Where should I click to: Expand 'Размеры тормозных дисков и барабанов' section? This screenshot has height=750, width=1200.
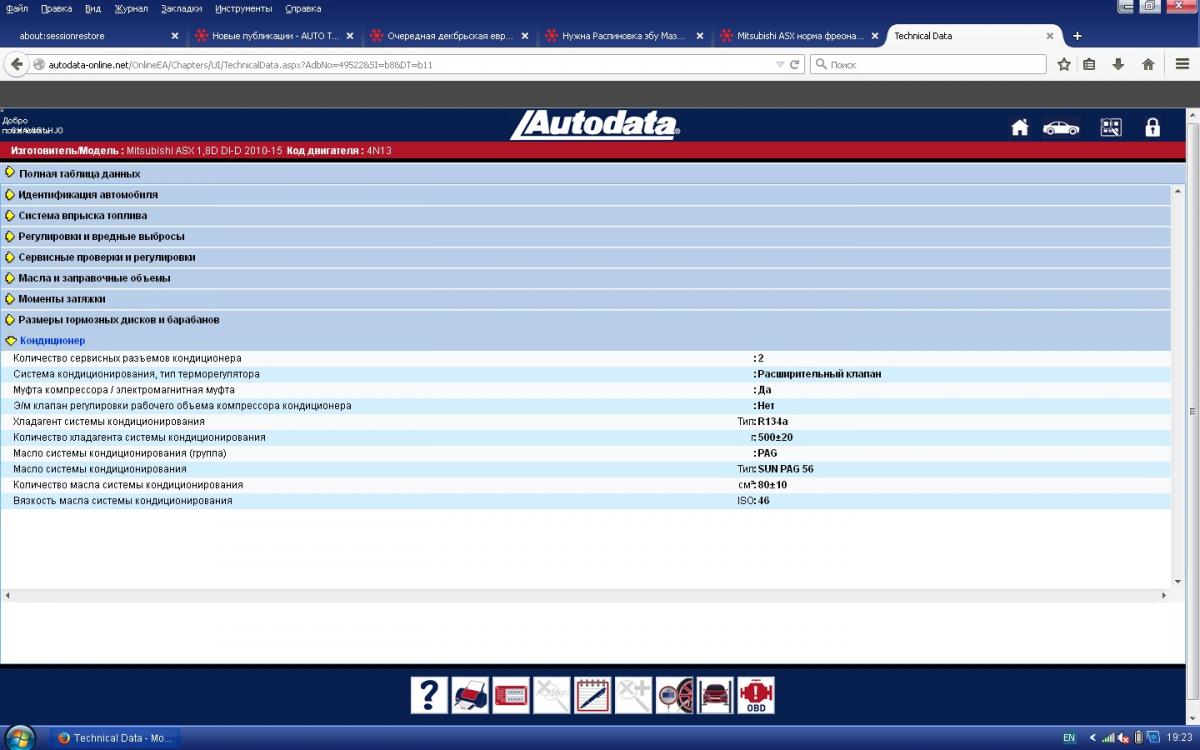click(118, 320)
